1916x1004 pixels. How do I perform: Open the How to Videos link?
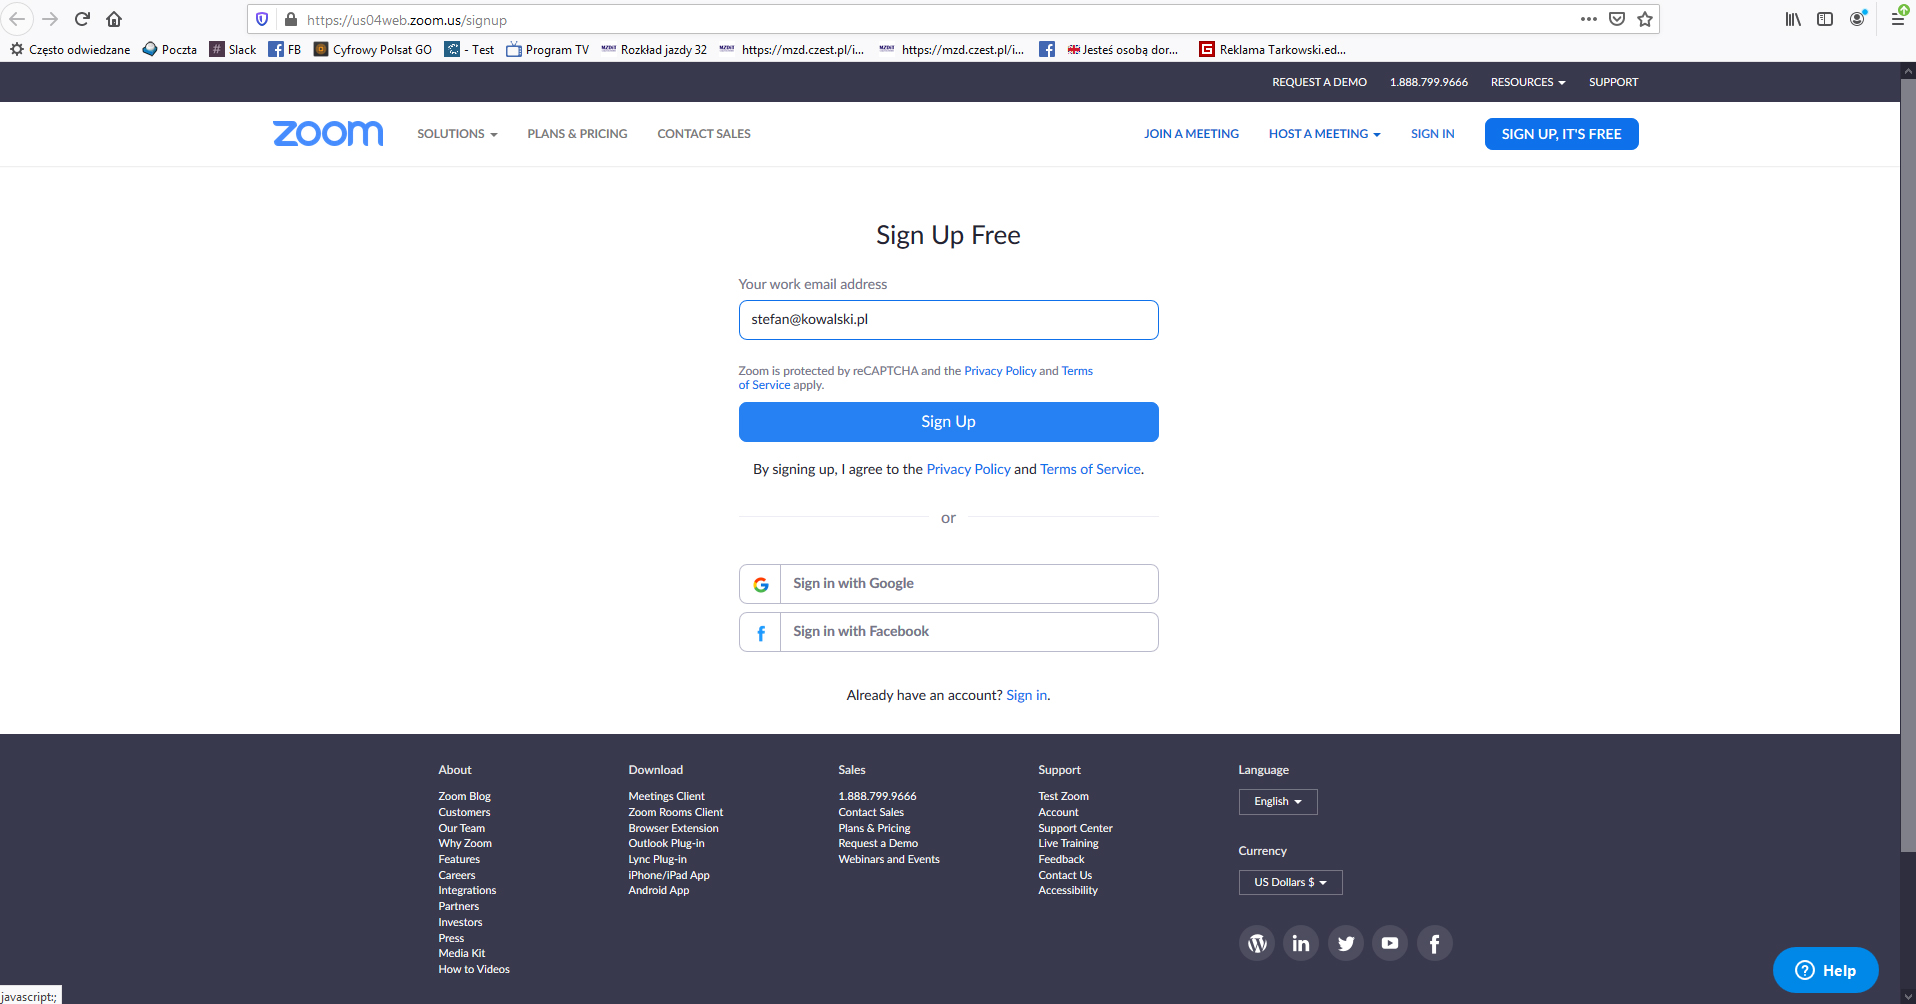pos(474,970)
